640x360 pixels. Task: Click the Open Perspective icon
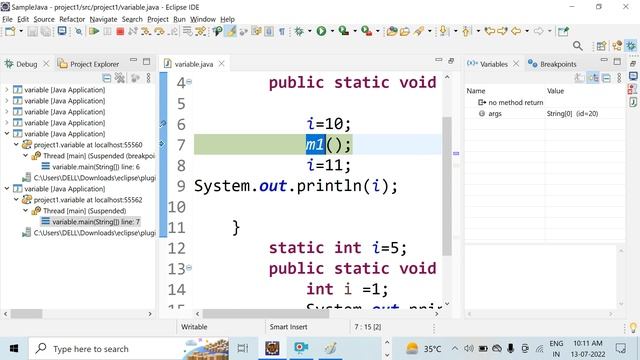pos(601,46)
